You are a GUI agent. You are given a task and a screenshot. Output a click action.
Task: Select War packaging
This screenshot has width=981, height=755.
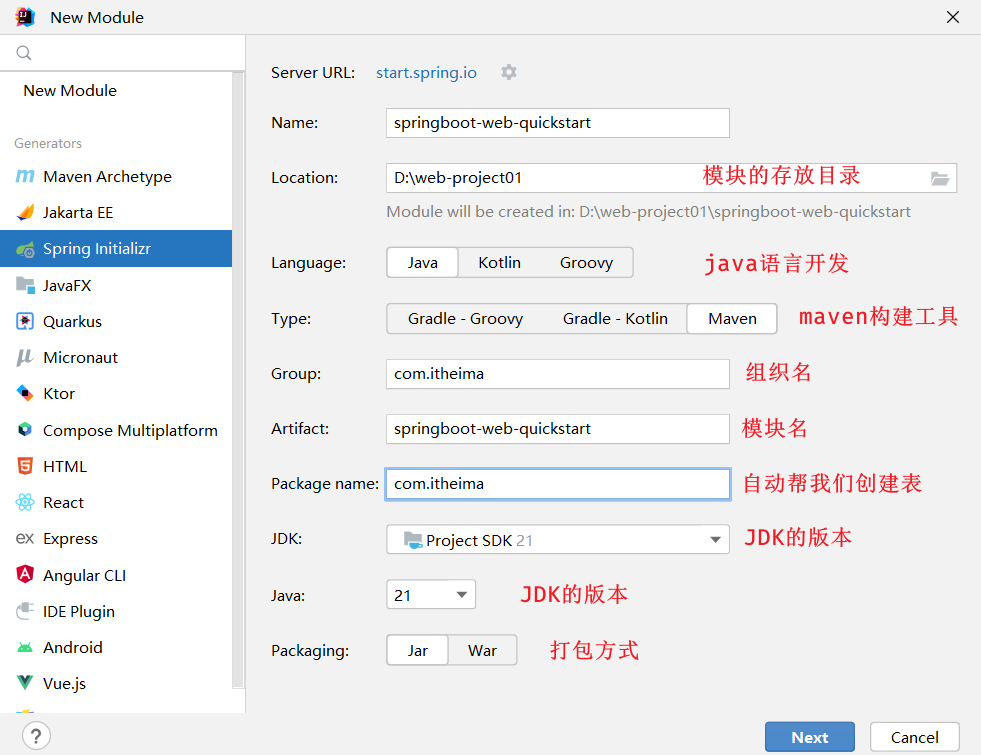click(482, 651)
